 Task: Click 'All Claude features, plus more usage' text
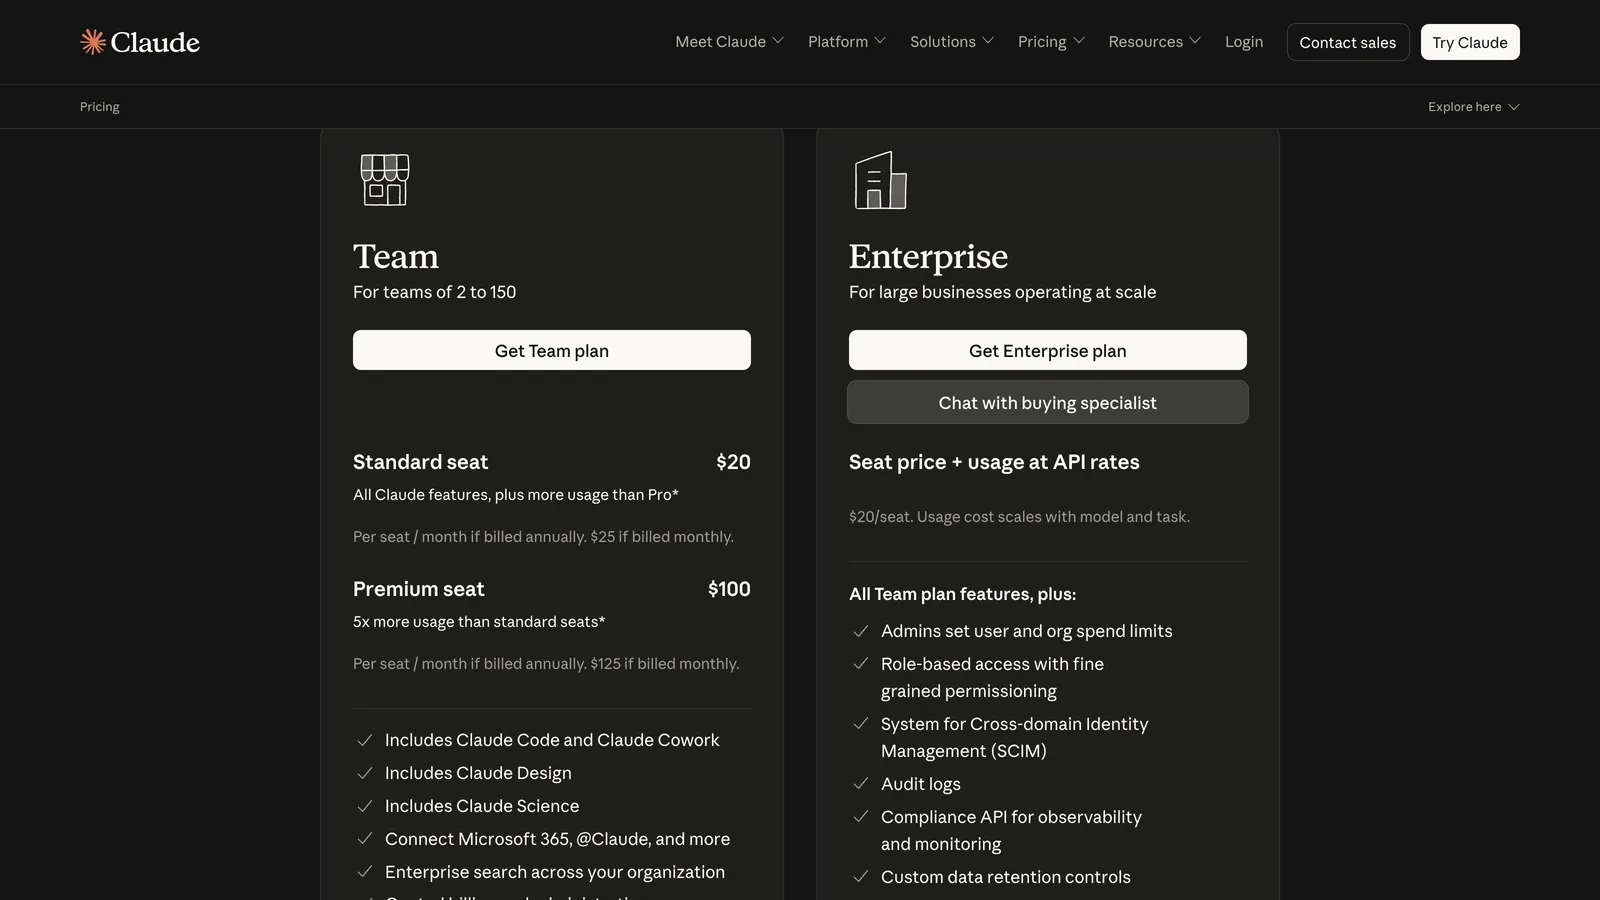516,495
